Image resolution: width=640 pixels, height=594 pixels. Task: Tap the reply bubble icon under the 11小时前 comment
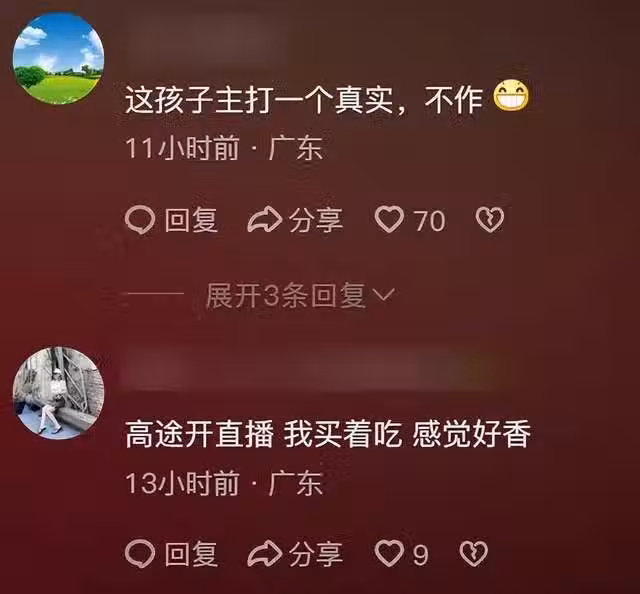[140, 220]
